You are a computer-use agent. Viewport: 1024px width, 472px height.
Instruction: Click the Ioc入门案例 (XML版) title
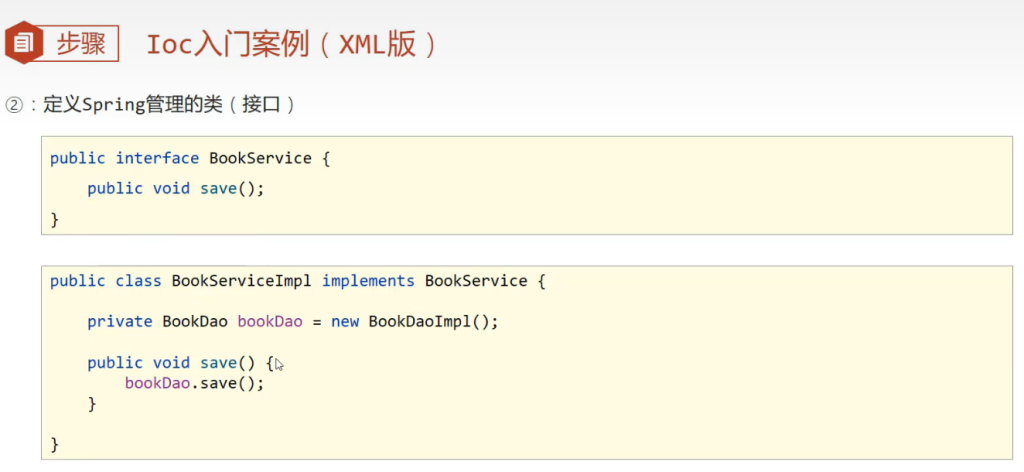pos(292,45)
